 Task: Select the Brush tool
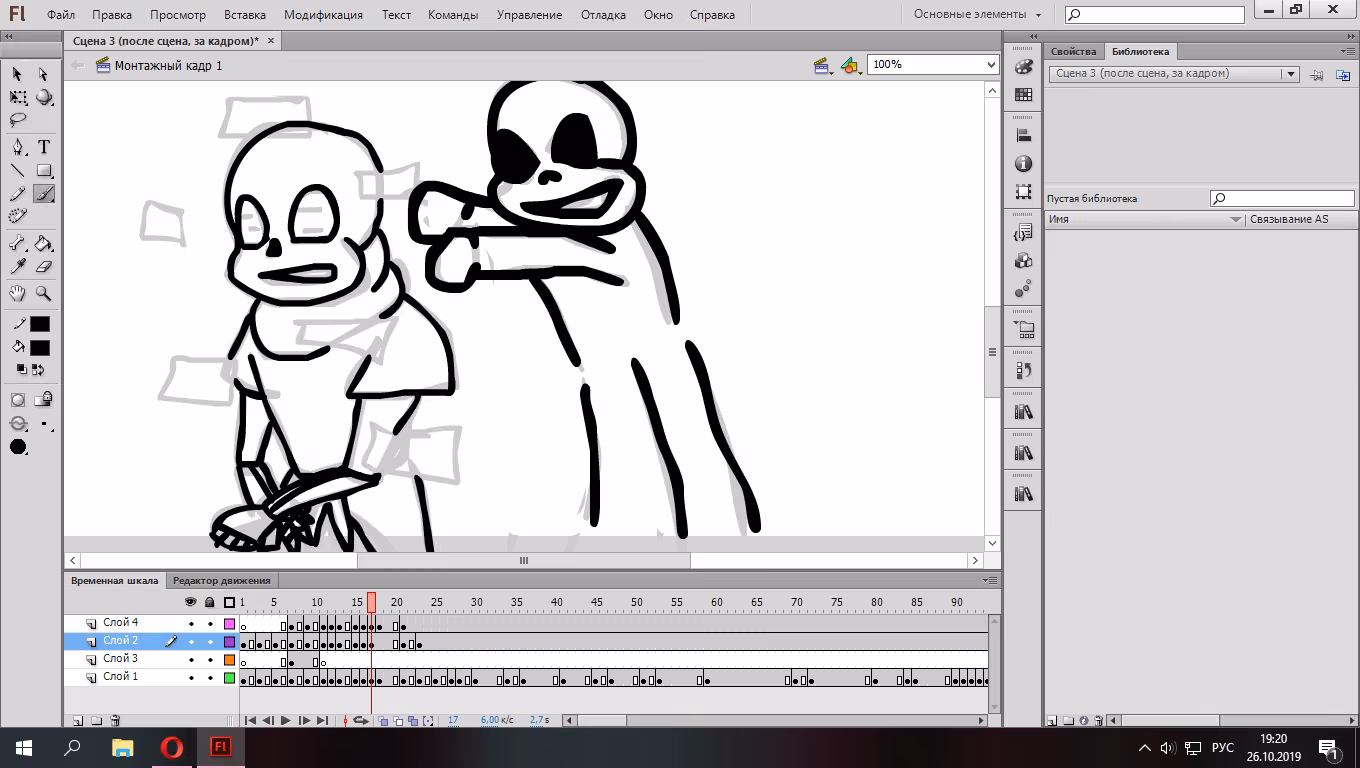[x=43, y=193]
